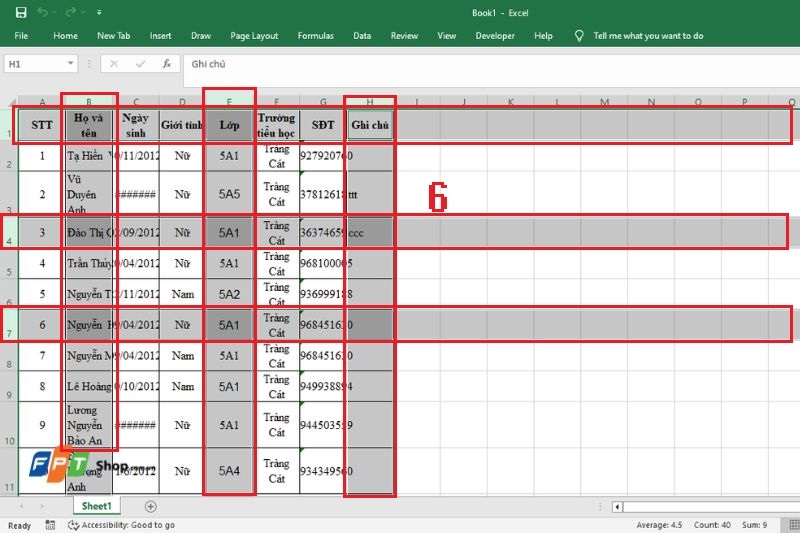Open the Developer tab

pos(495,36)
